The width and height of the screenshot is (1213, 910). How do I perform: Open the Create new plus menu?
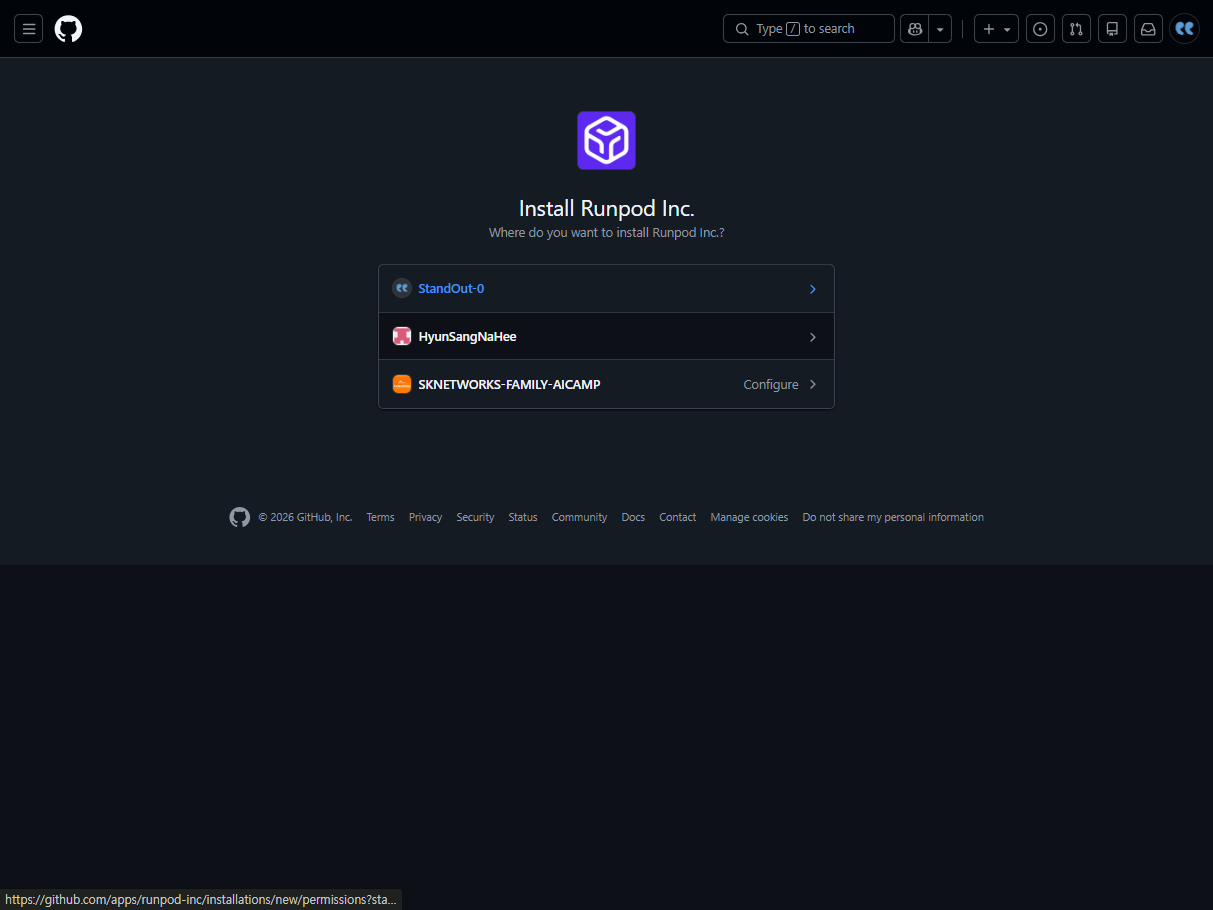coord(996,29)
